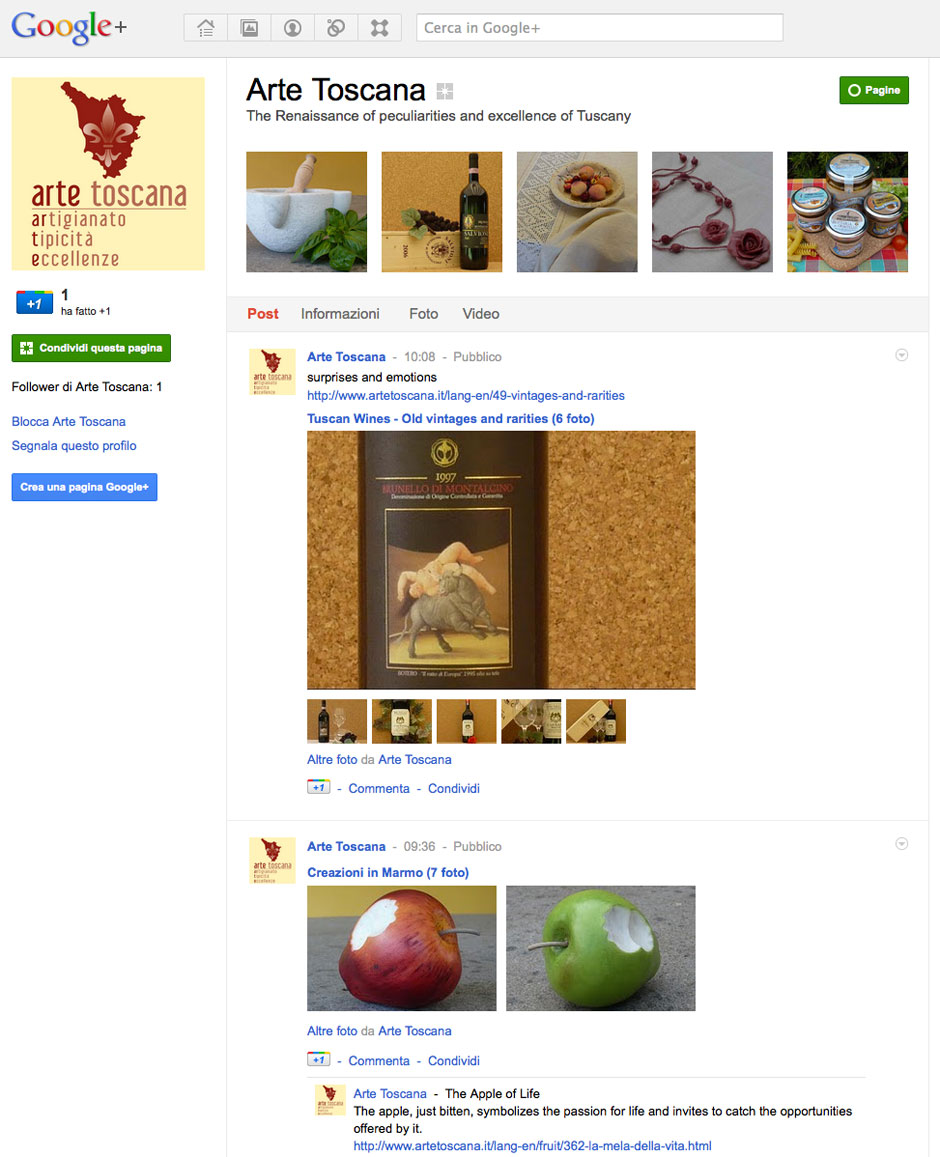The height and width of the screenshot is (1157, 940).
Task: Switch to the Foto tab
Action: 424,314
